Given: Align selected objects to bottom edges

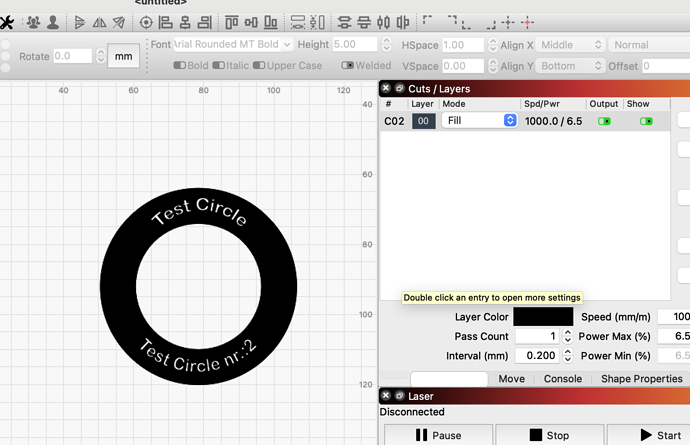Looking at the screenshot, I should pos(271,22).
